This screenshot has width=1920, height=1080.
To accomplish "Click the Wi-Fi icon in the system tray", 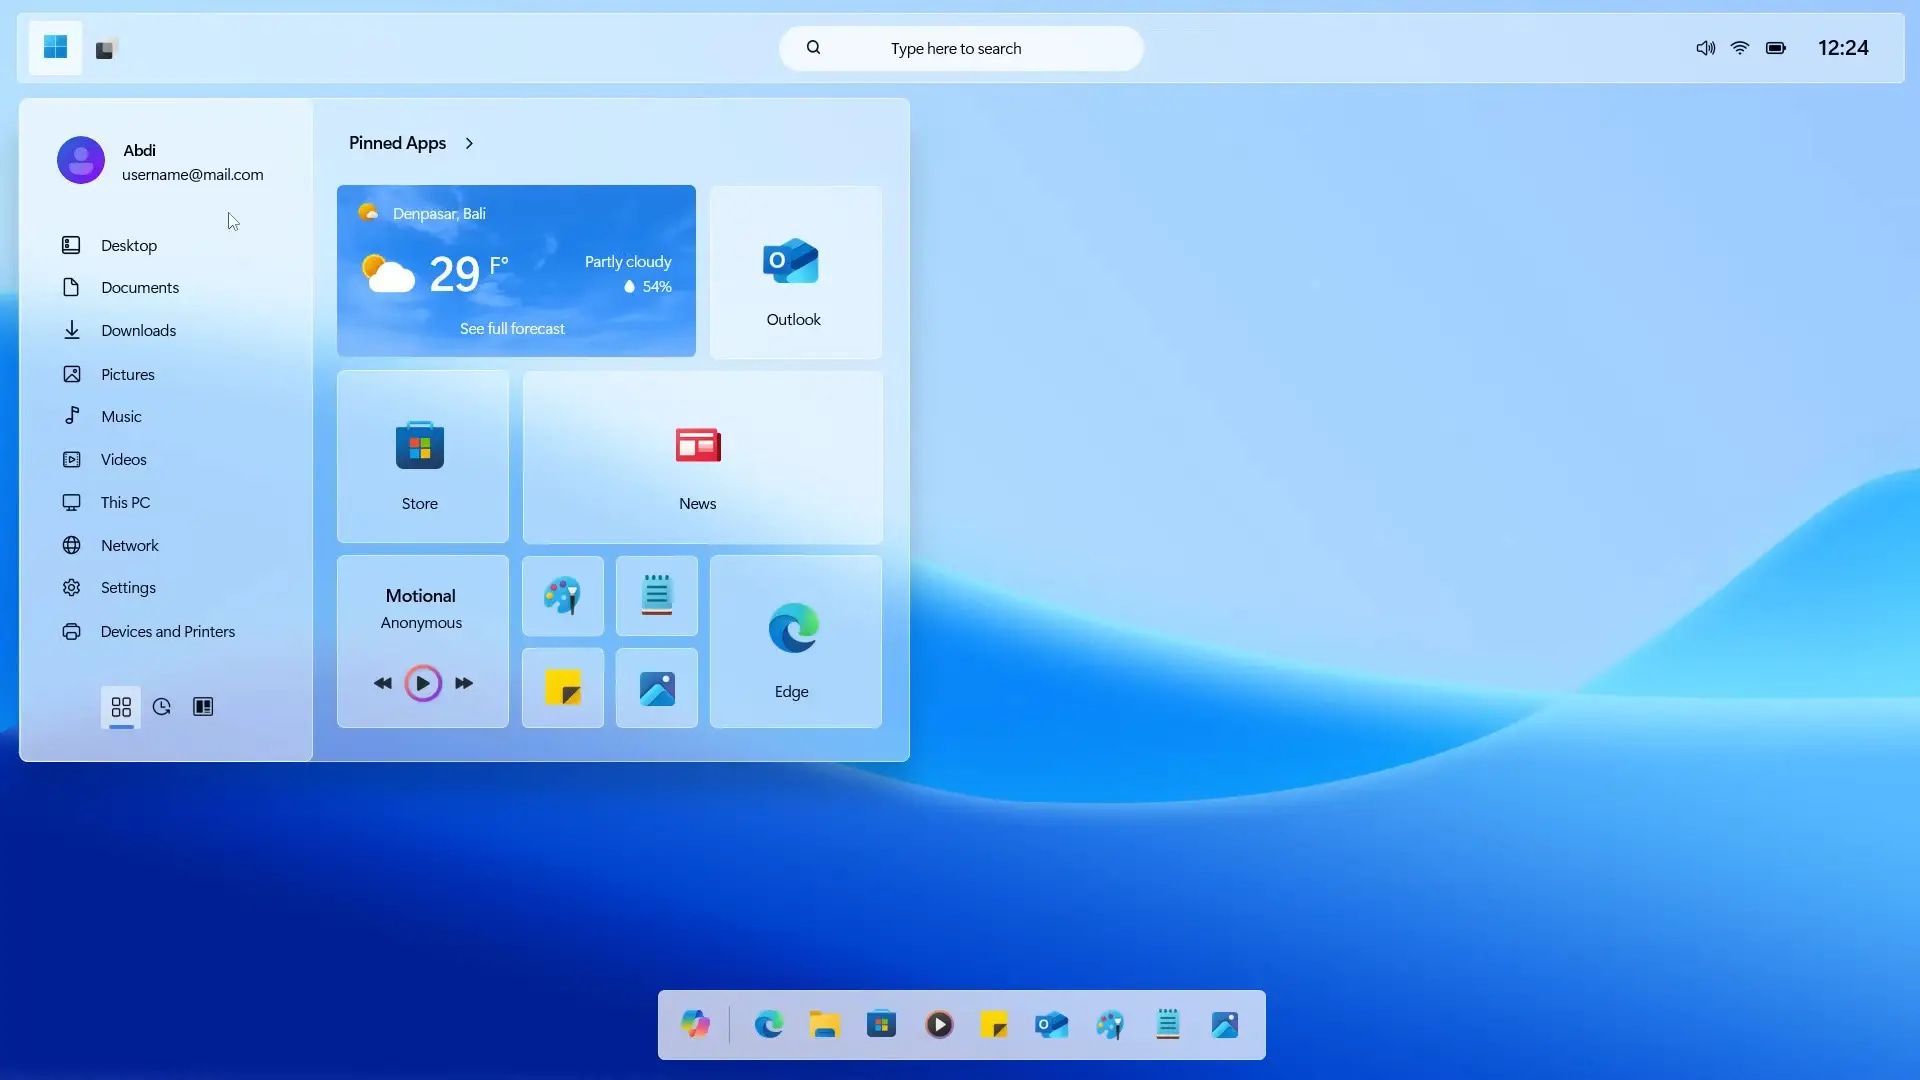I will click(x=1740, y=47).
